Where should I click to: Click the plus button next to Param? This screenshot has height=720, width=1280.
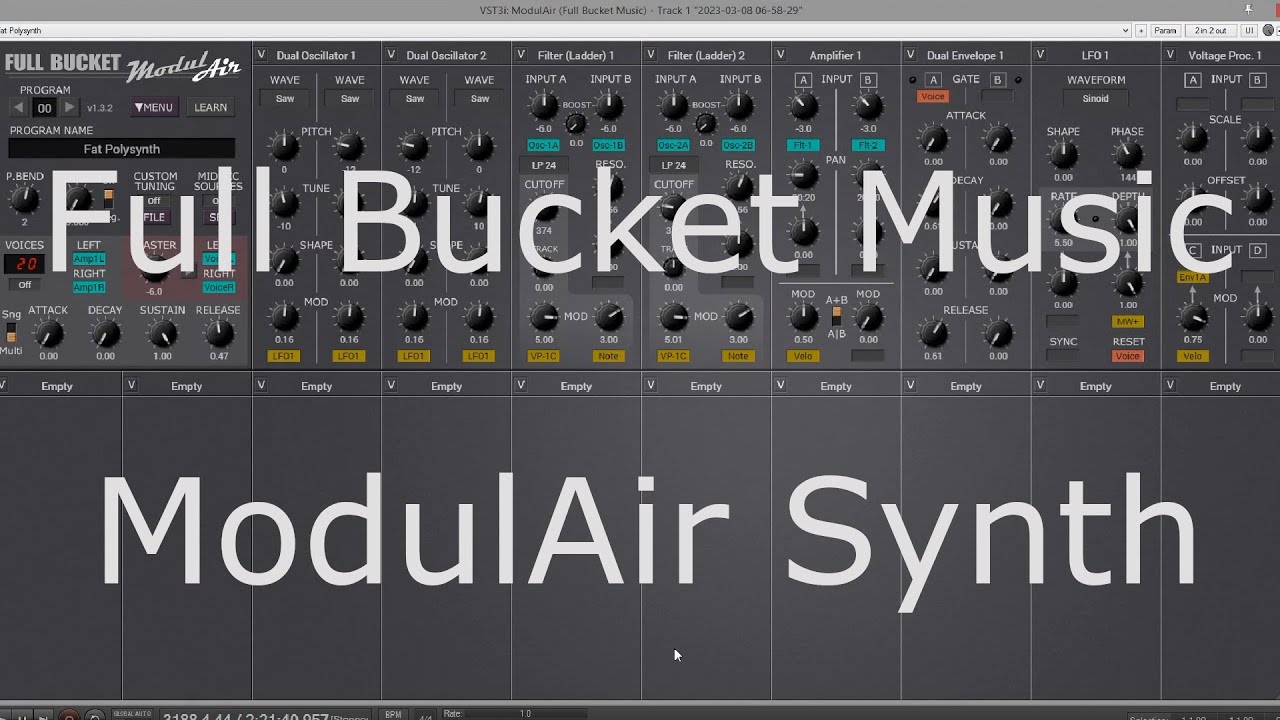click(x=1142, y=31)
